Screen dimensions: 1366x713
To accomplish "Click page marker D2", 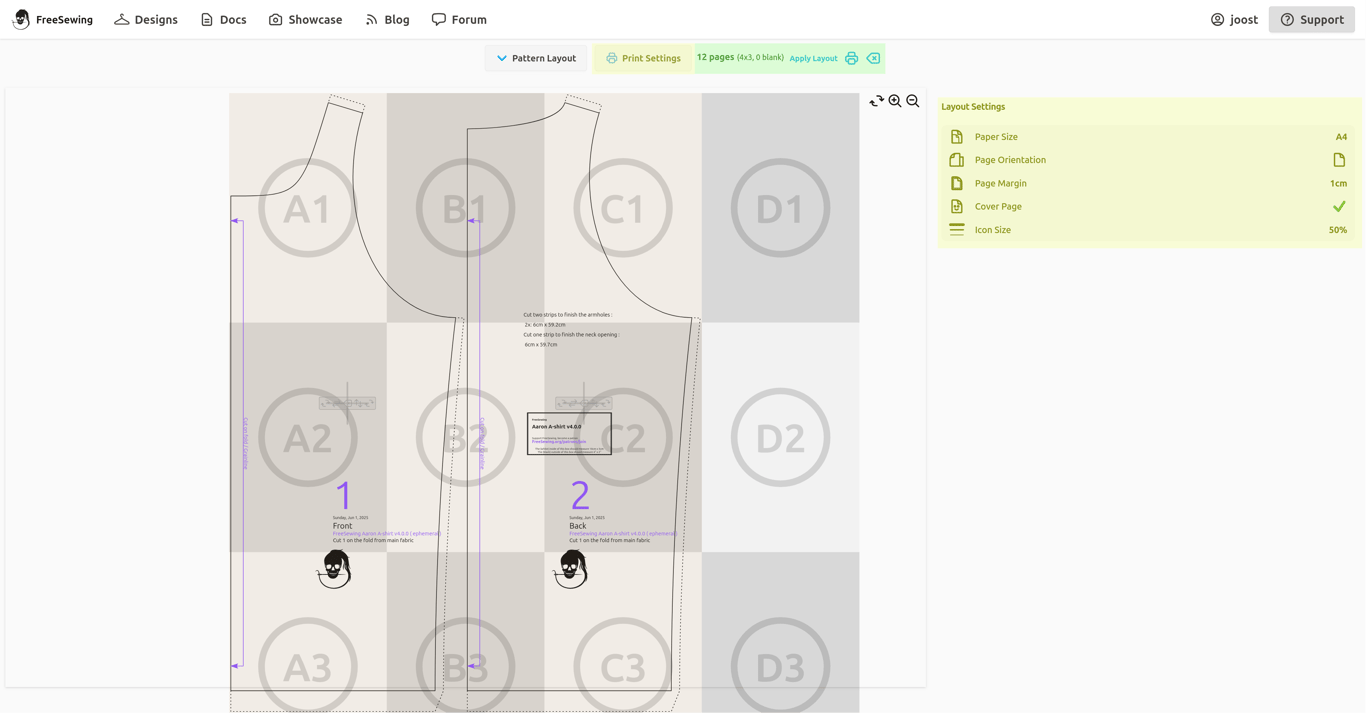I will (780, 437).
